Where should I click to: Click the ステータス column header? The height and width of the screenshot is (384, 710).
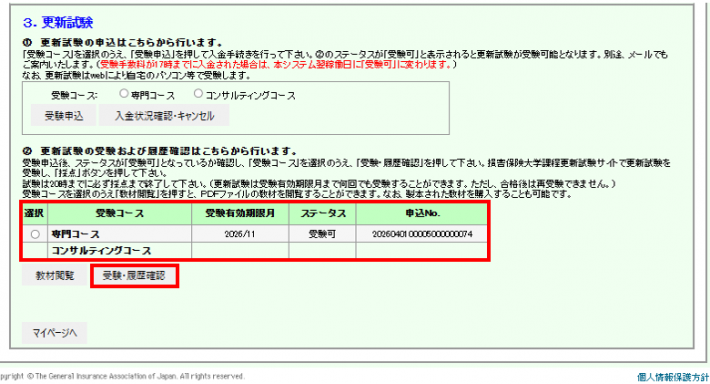tap(322, 213)
